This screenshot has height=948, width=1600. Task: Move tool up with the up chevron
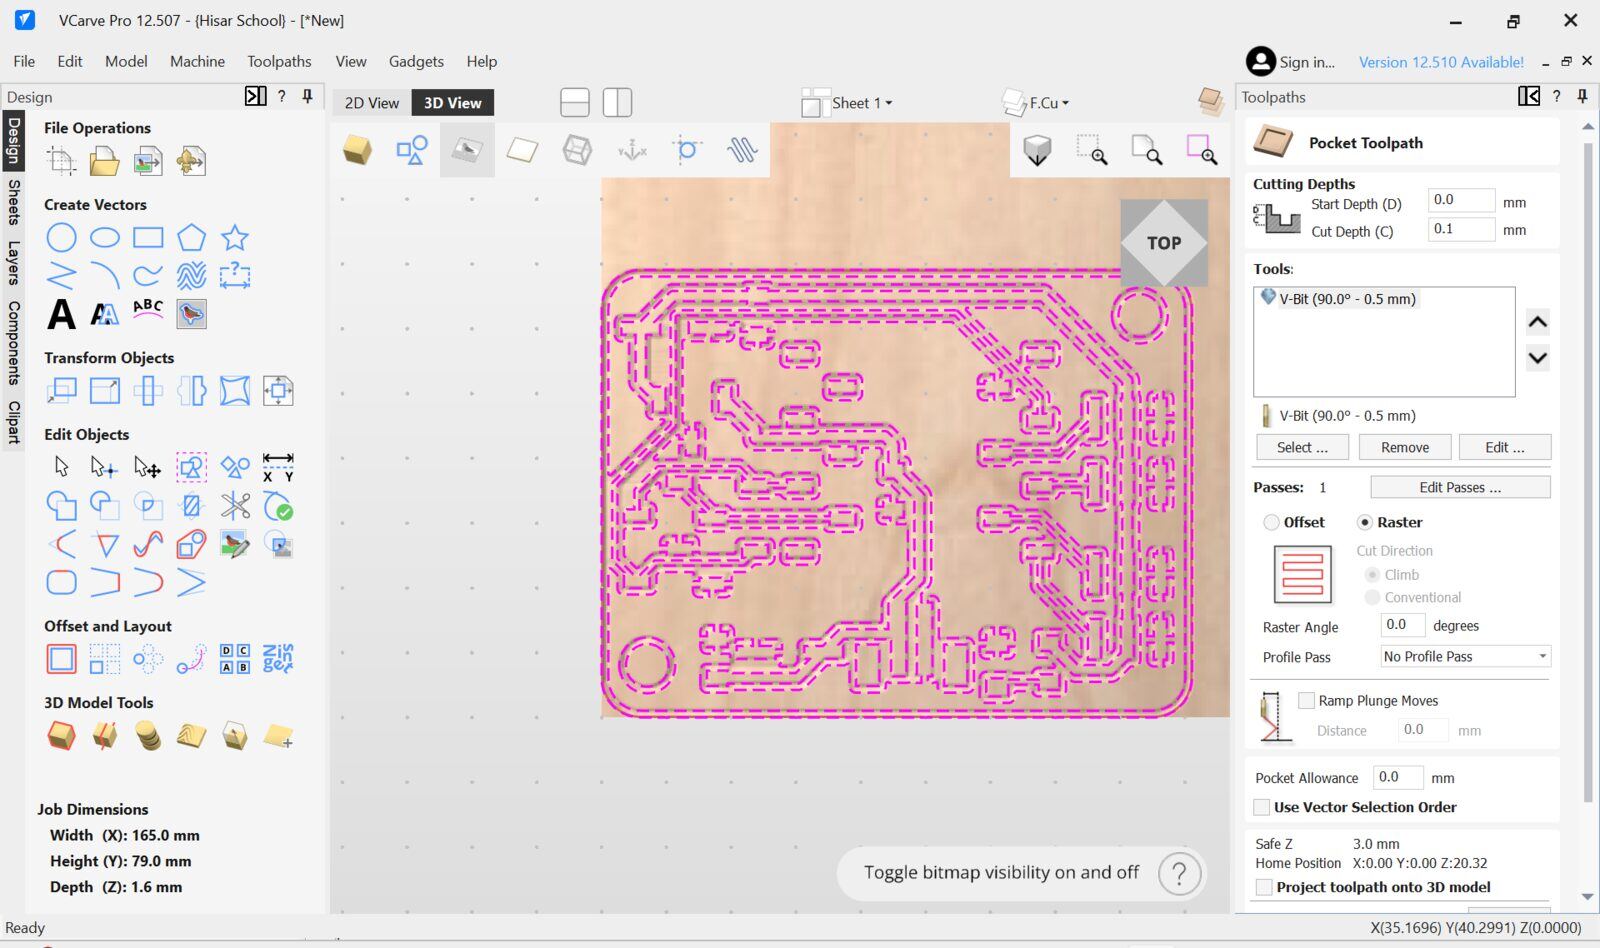point(1538,322)
